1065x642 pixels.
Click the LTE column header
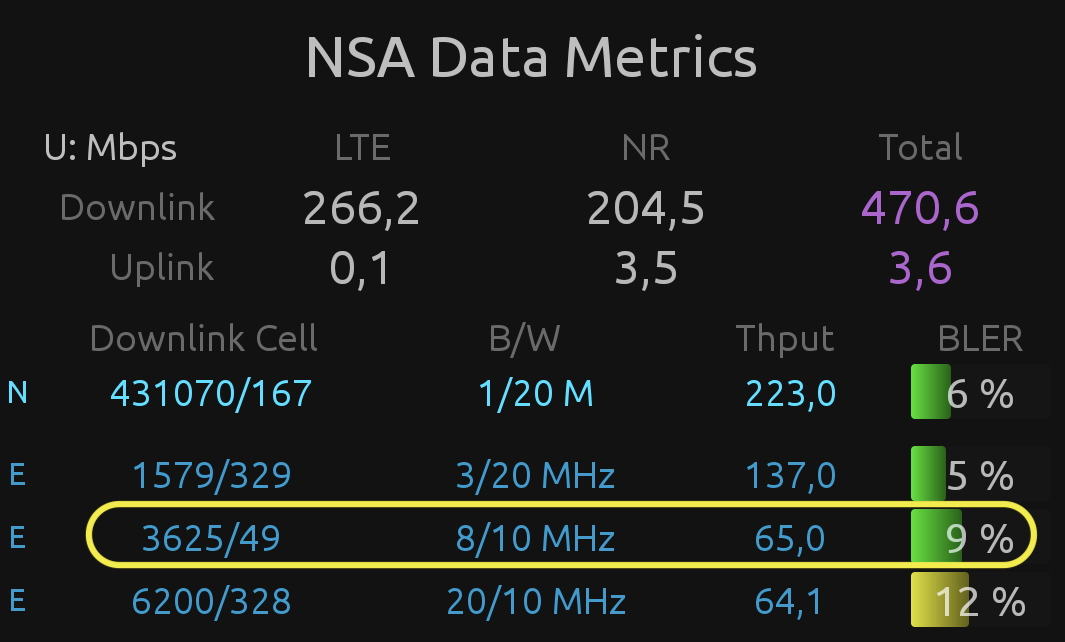click(362, 148)
